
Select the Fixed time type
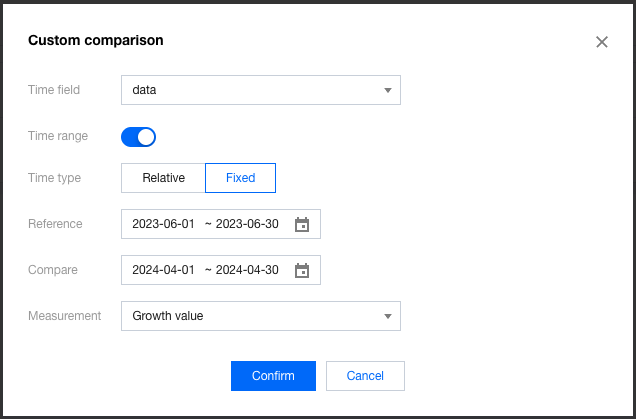(x=240, y=178)
